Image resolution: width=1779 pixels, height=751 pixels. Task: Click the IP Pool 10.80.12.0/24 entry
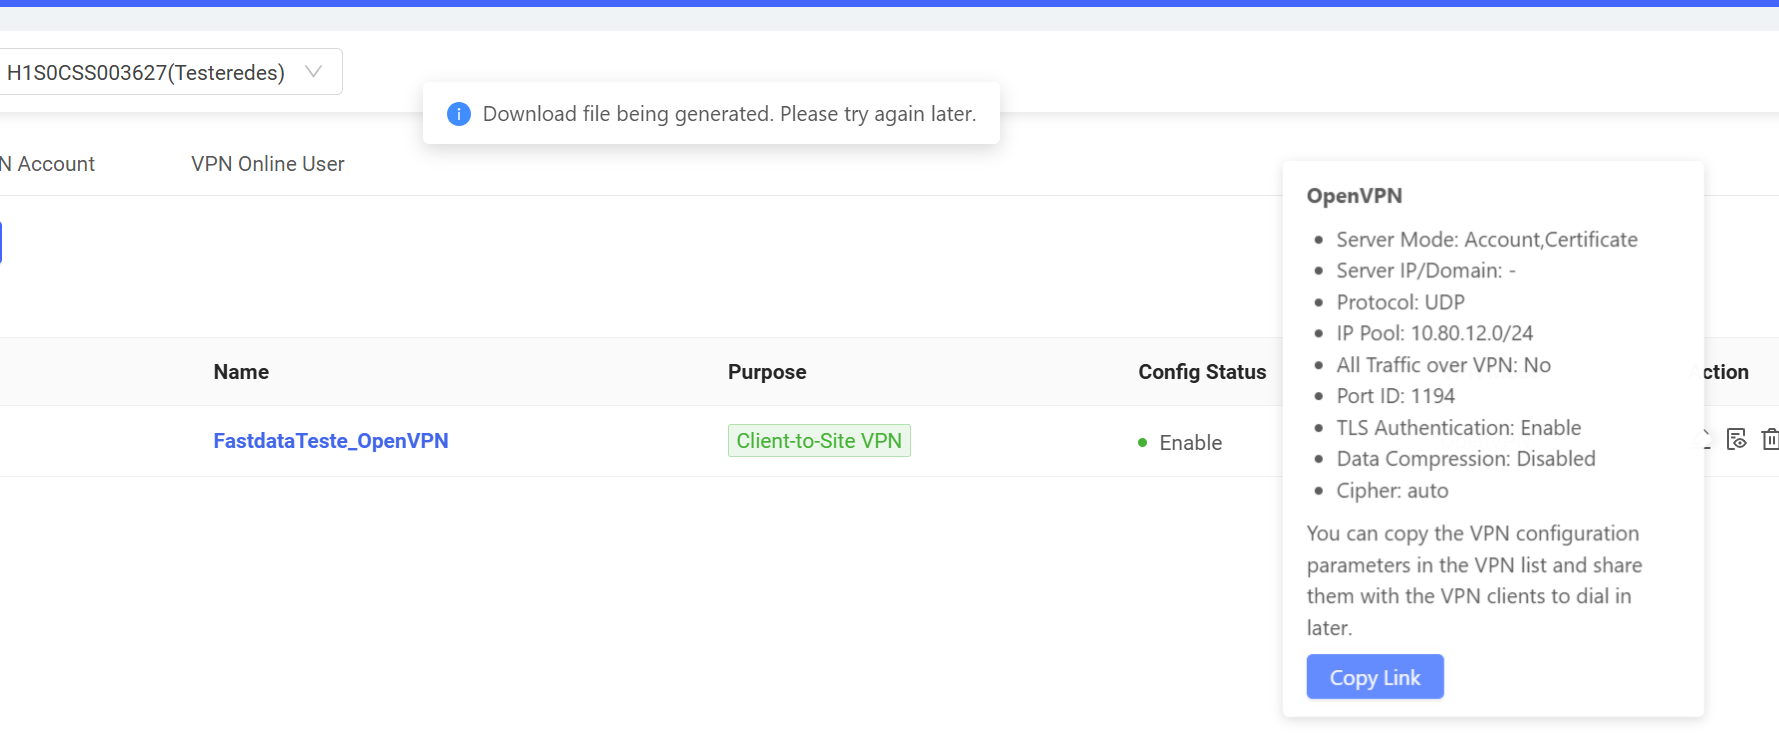click(1435, 333)
